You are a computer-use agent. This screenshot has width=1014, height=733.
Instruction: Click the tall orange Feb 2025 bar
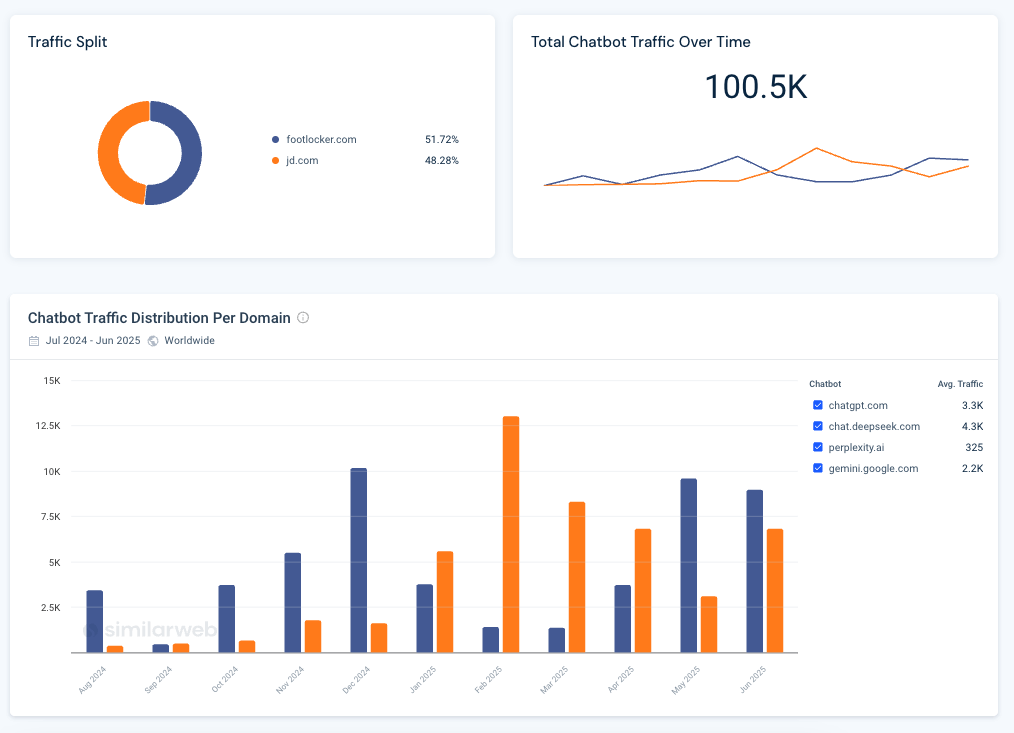click(x=511, y=534)
